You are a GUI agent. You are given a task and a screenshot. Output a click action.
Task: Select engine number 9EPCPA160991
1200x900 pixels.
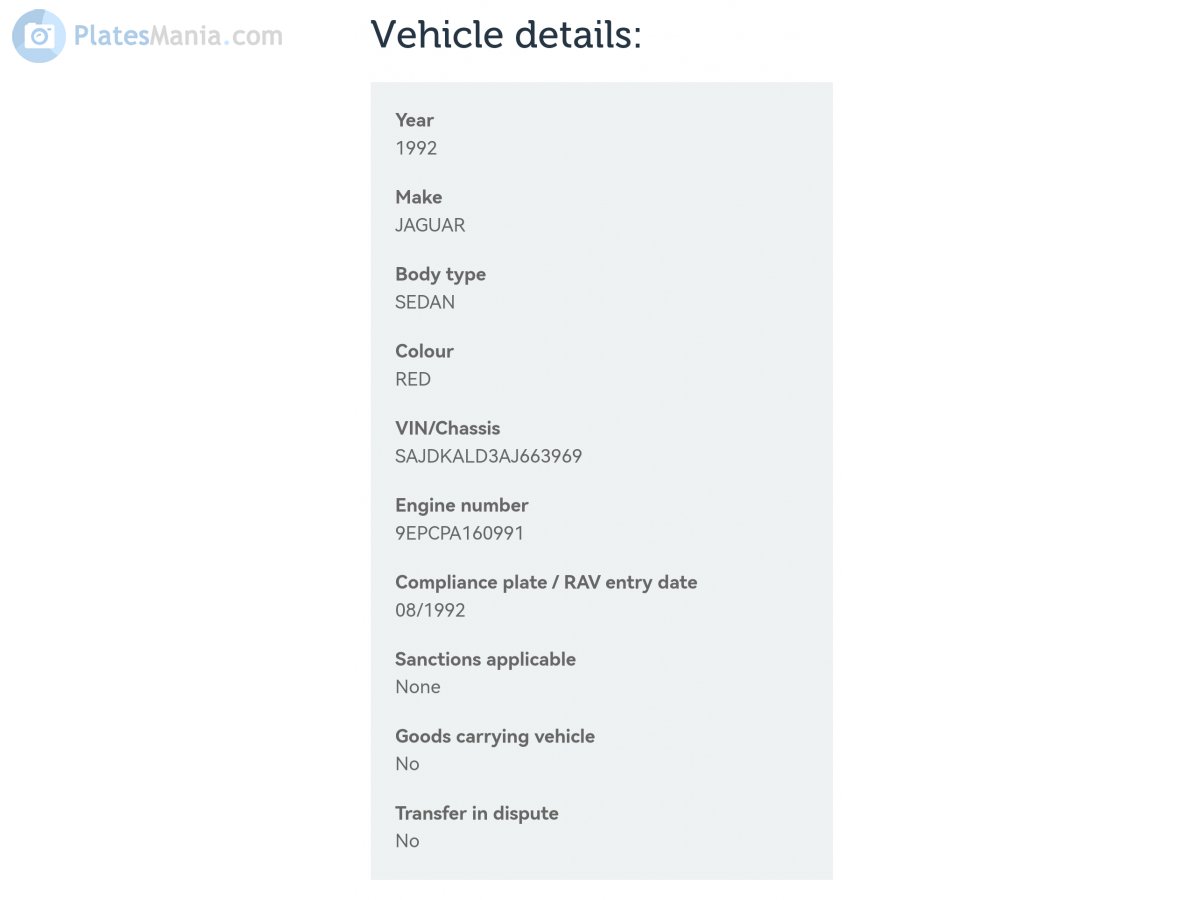pyautogui.click(x=459, y=533)
